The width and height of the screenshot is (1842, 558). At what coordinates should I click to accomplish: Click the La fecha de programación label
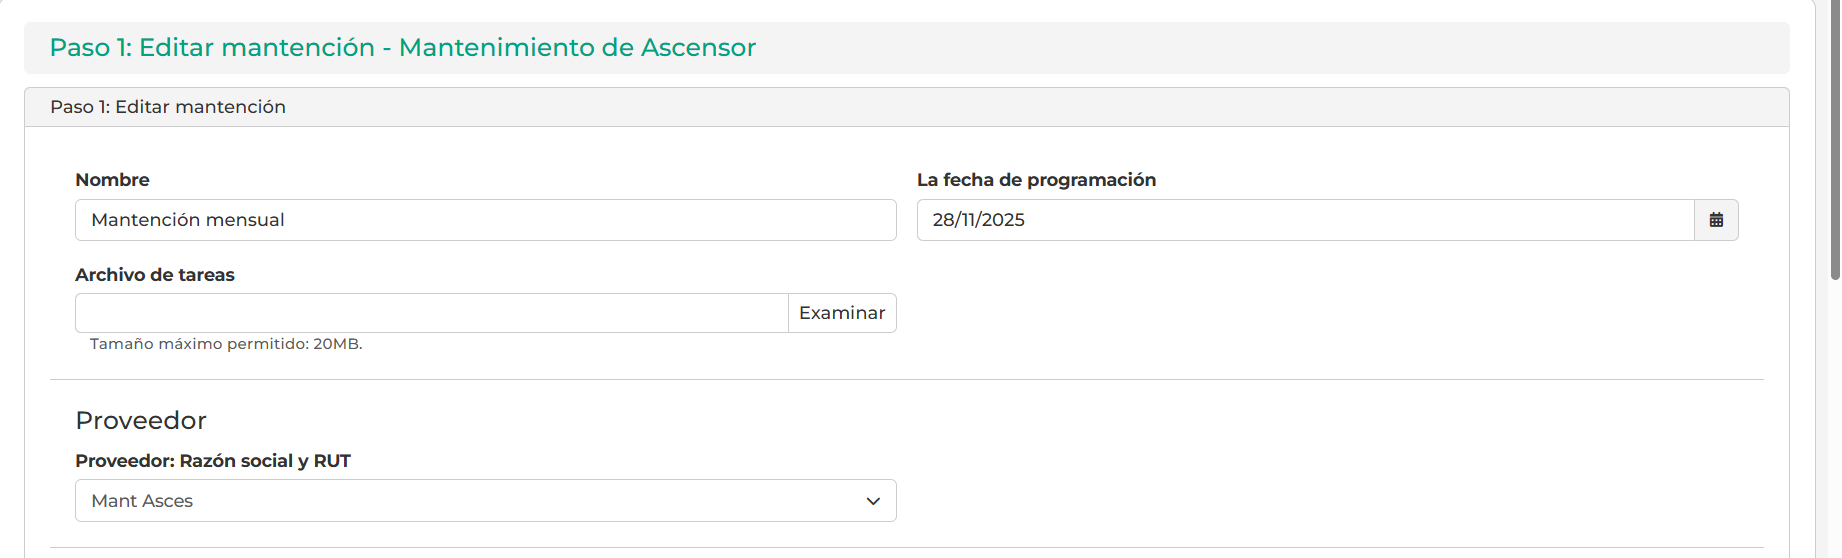point(1036,180)
